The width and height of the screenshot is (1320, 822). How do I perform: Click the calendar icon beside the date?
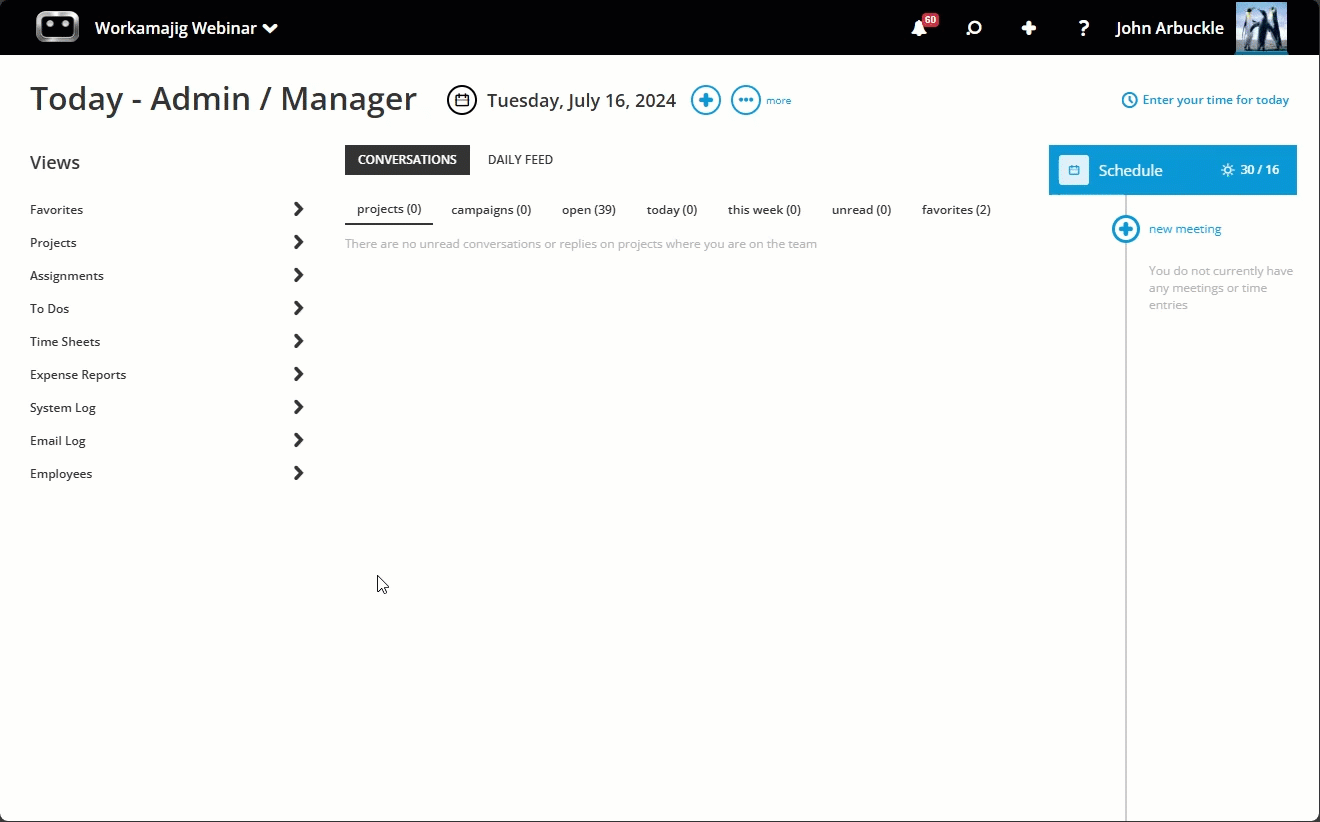[461, 100]
